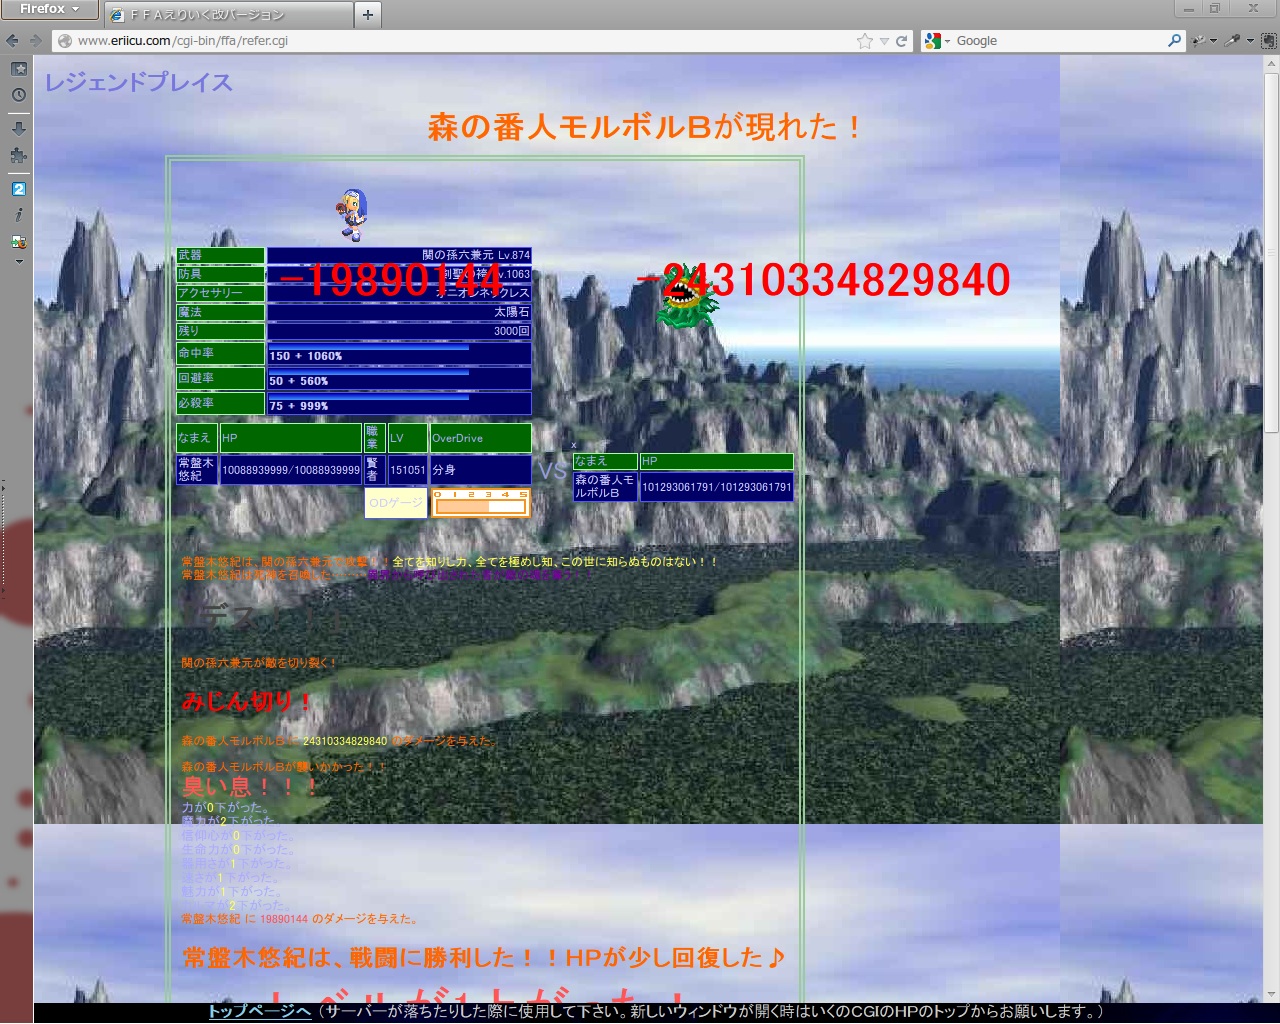Click the アクセサリー label cell
Image resolution: width=1280 pixels, height=1024 pixels.
(x=220, y=293)
